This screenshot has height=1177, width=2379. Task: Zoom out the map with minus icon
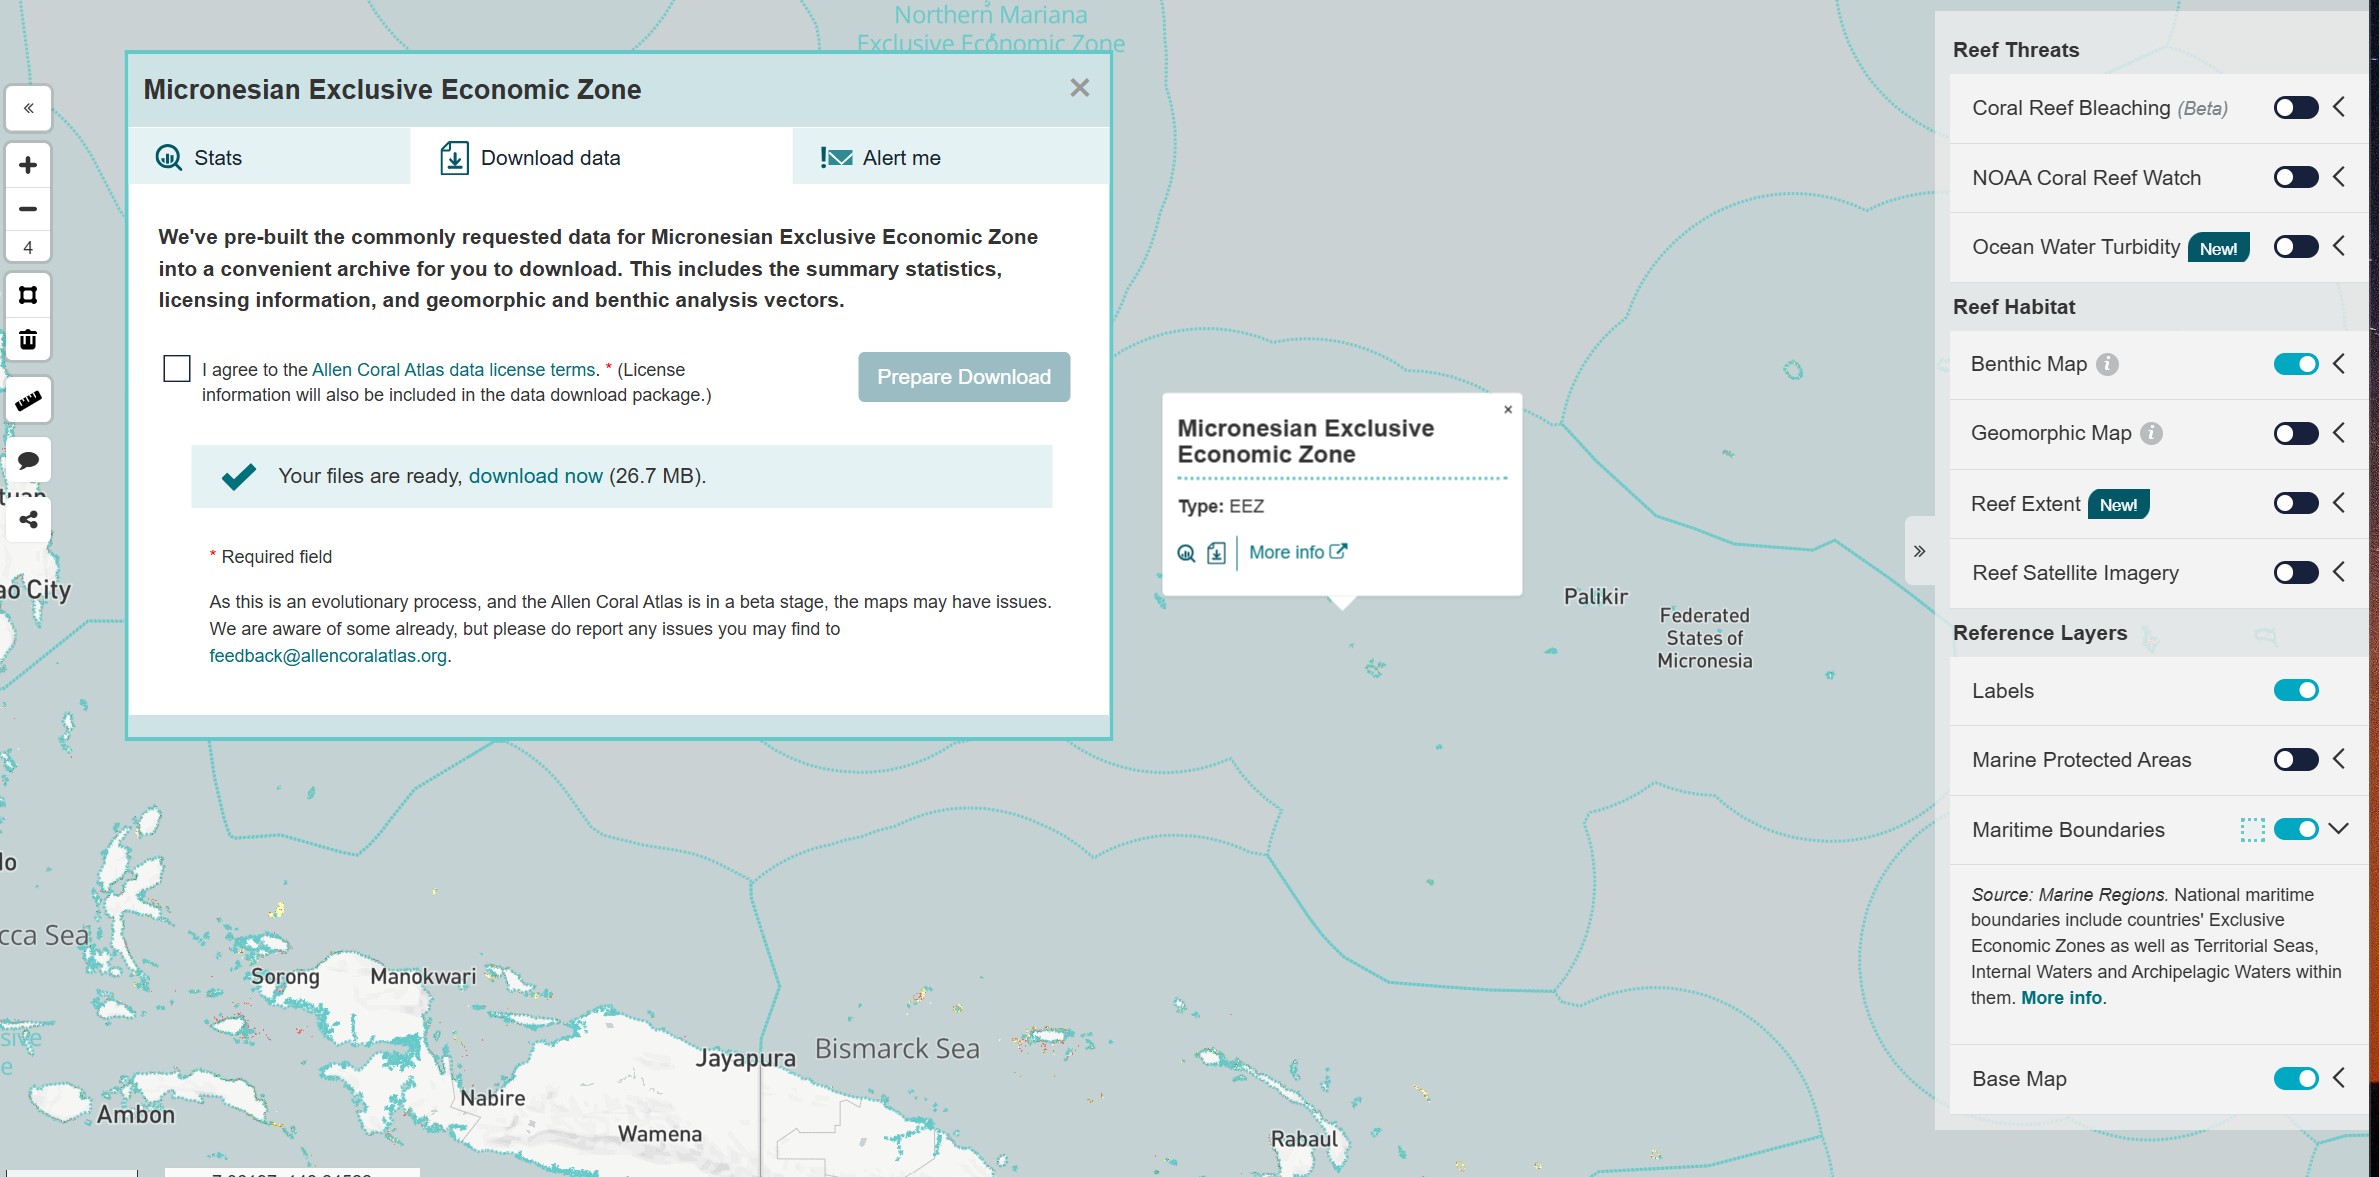[28, 209]
